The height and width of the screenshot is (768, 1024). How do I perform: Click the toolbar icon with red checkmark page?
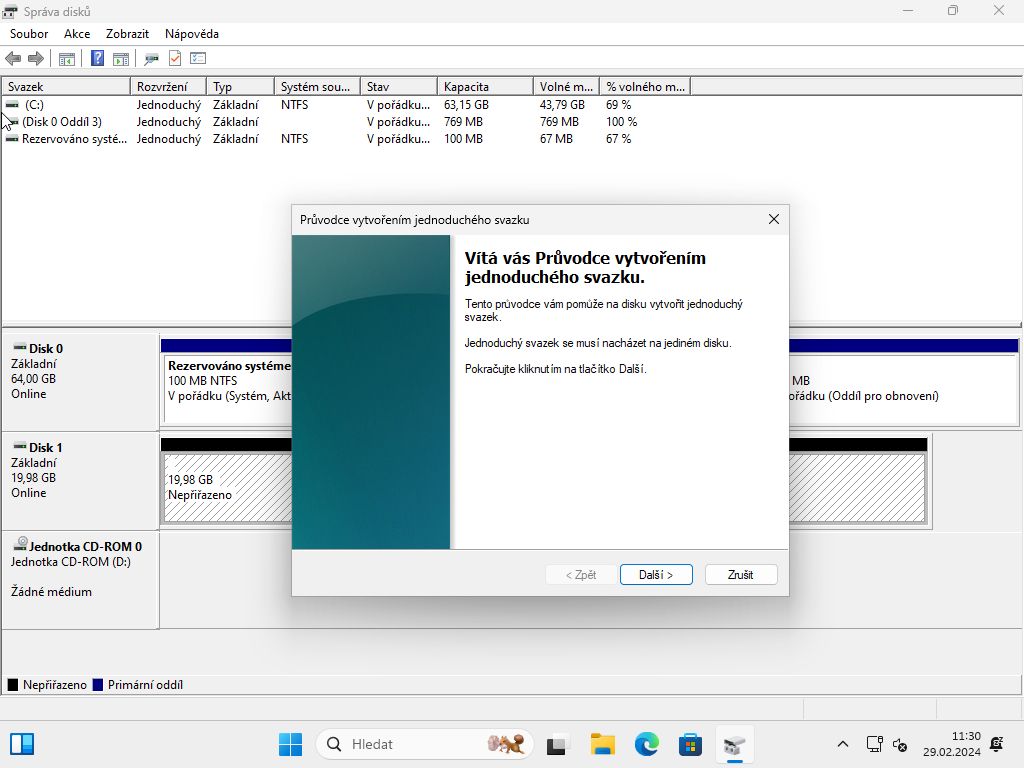point(175,59)
